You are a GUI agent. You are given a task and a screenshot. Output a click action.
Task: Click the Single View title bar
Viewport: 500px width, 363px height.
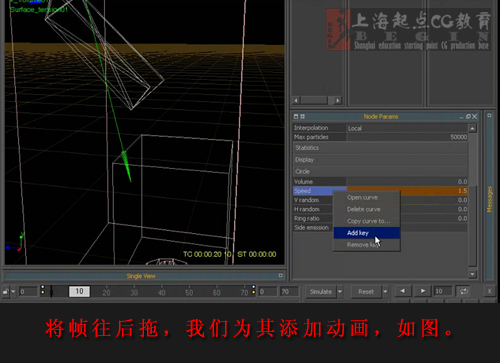click(141, 276)
